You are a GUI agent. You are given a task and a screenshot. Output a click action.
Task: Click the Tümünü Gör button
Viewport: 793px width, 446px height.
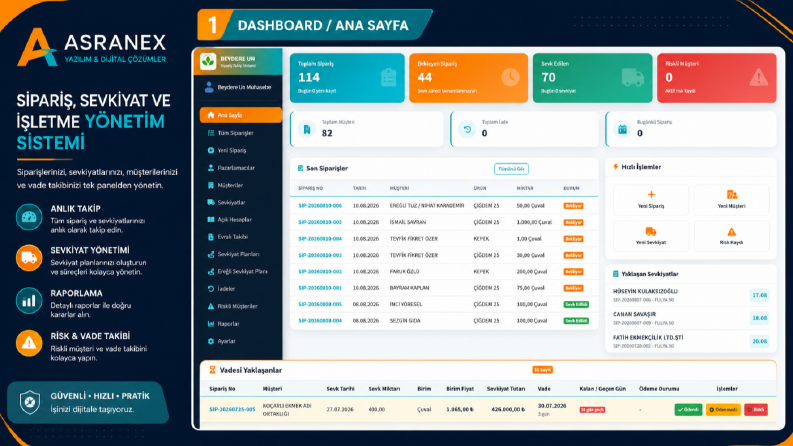[x=511, y=169]
